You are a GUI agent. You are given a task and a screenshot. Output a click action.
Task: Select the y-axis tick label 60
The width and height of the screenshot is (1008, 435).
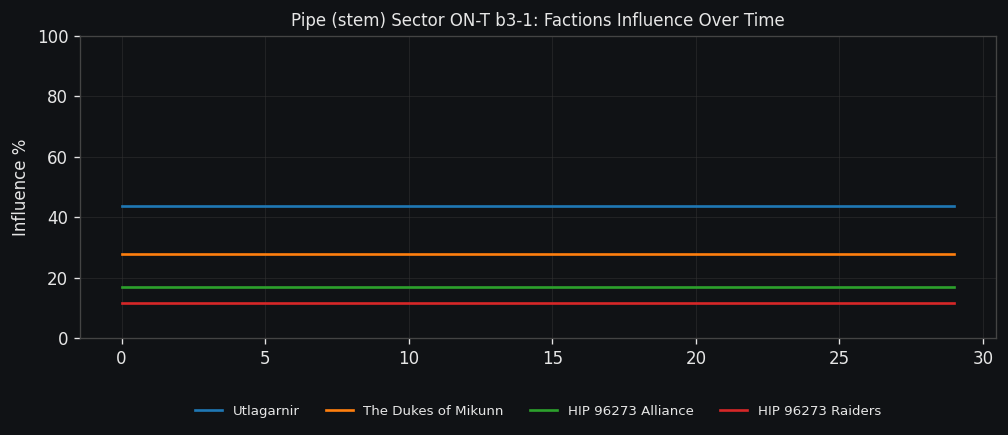click(x=56, y=157)
